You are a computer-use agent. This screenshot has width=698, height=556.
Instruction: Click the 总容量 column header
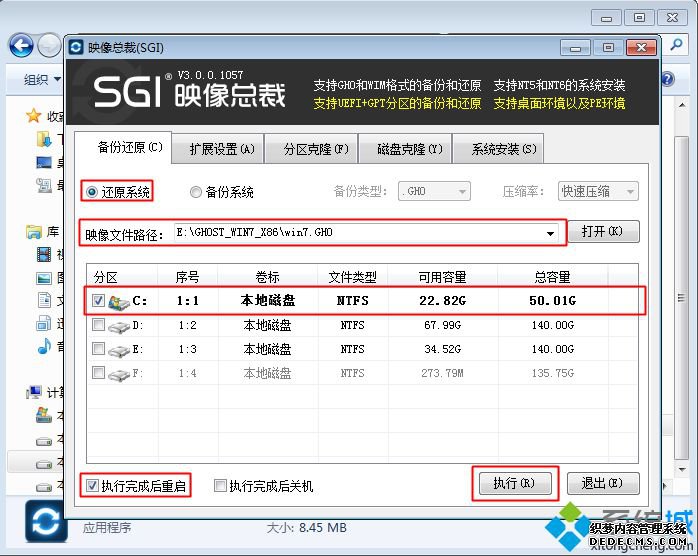(x=552, y=277)
